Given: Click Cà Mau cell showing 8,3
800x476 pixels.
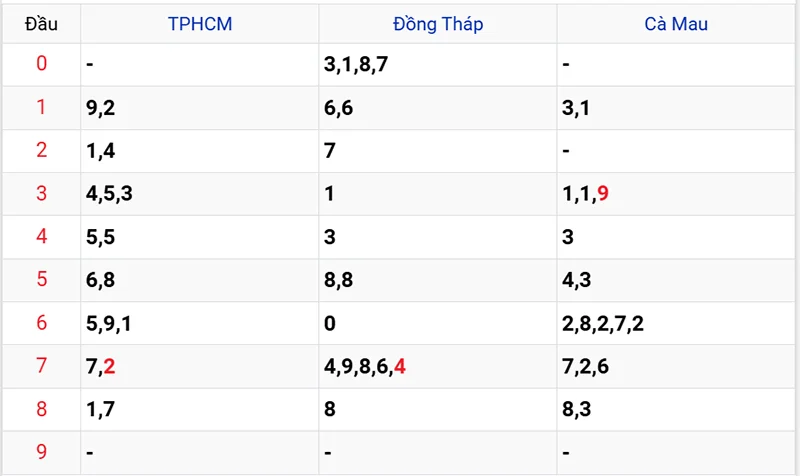Looking at the screenshot, I should pyautogui.click(x=577, y=409).
